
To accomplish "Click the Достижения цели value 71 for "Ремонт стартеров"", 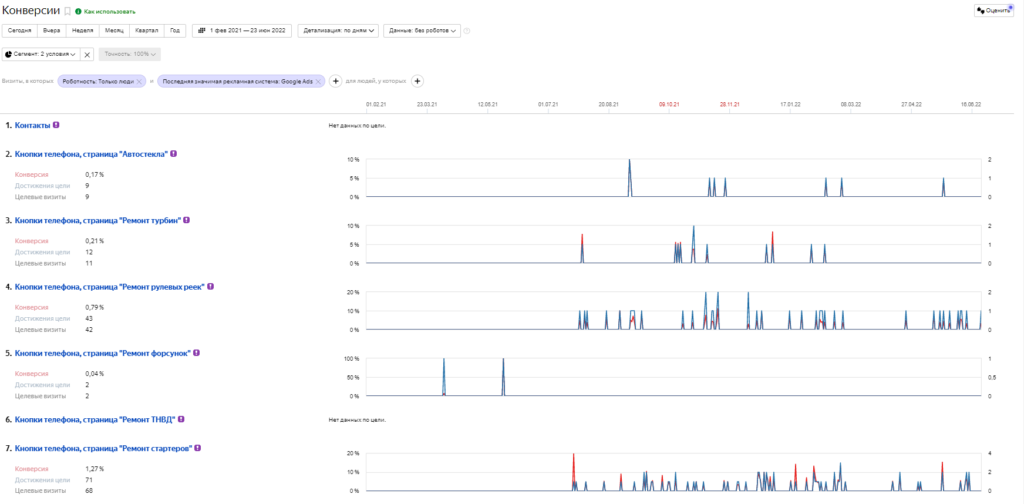I will (89, 479).
